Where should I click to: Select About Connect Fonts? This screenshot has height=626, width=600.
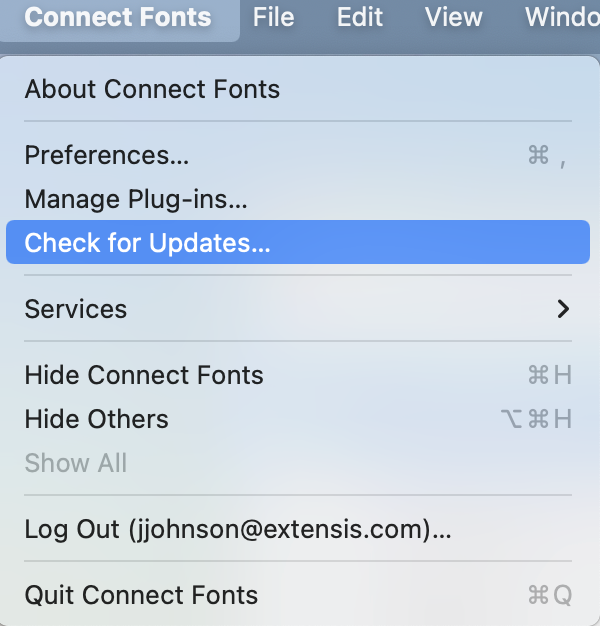point(152,89)
